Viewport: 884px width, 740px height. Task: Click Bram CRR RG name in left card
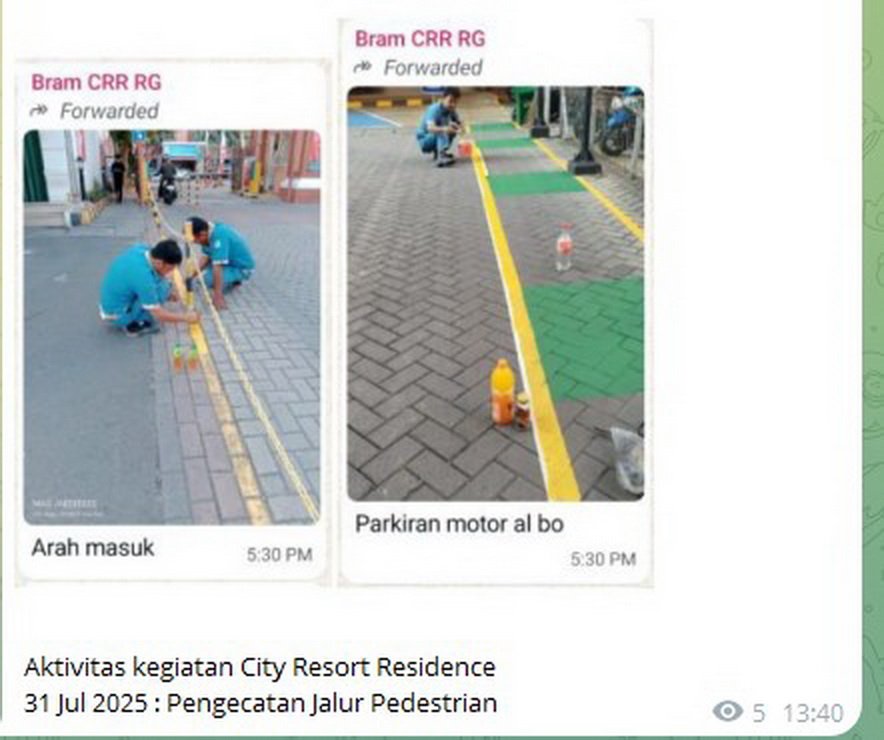click(x=96, y=82)
